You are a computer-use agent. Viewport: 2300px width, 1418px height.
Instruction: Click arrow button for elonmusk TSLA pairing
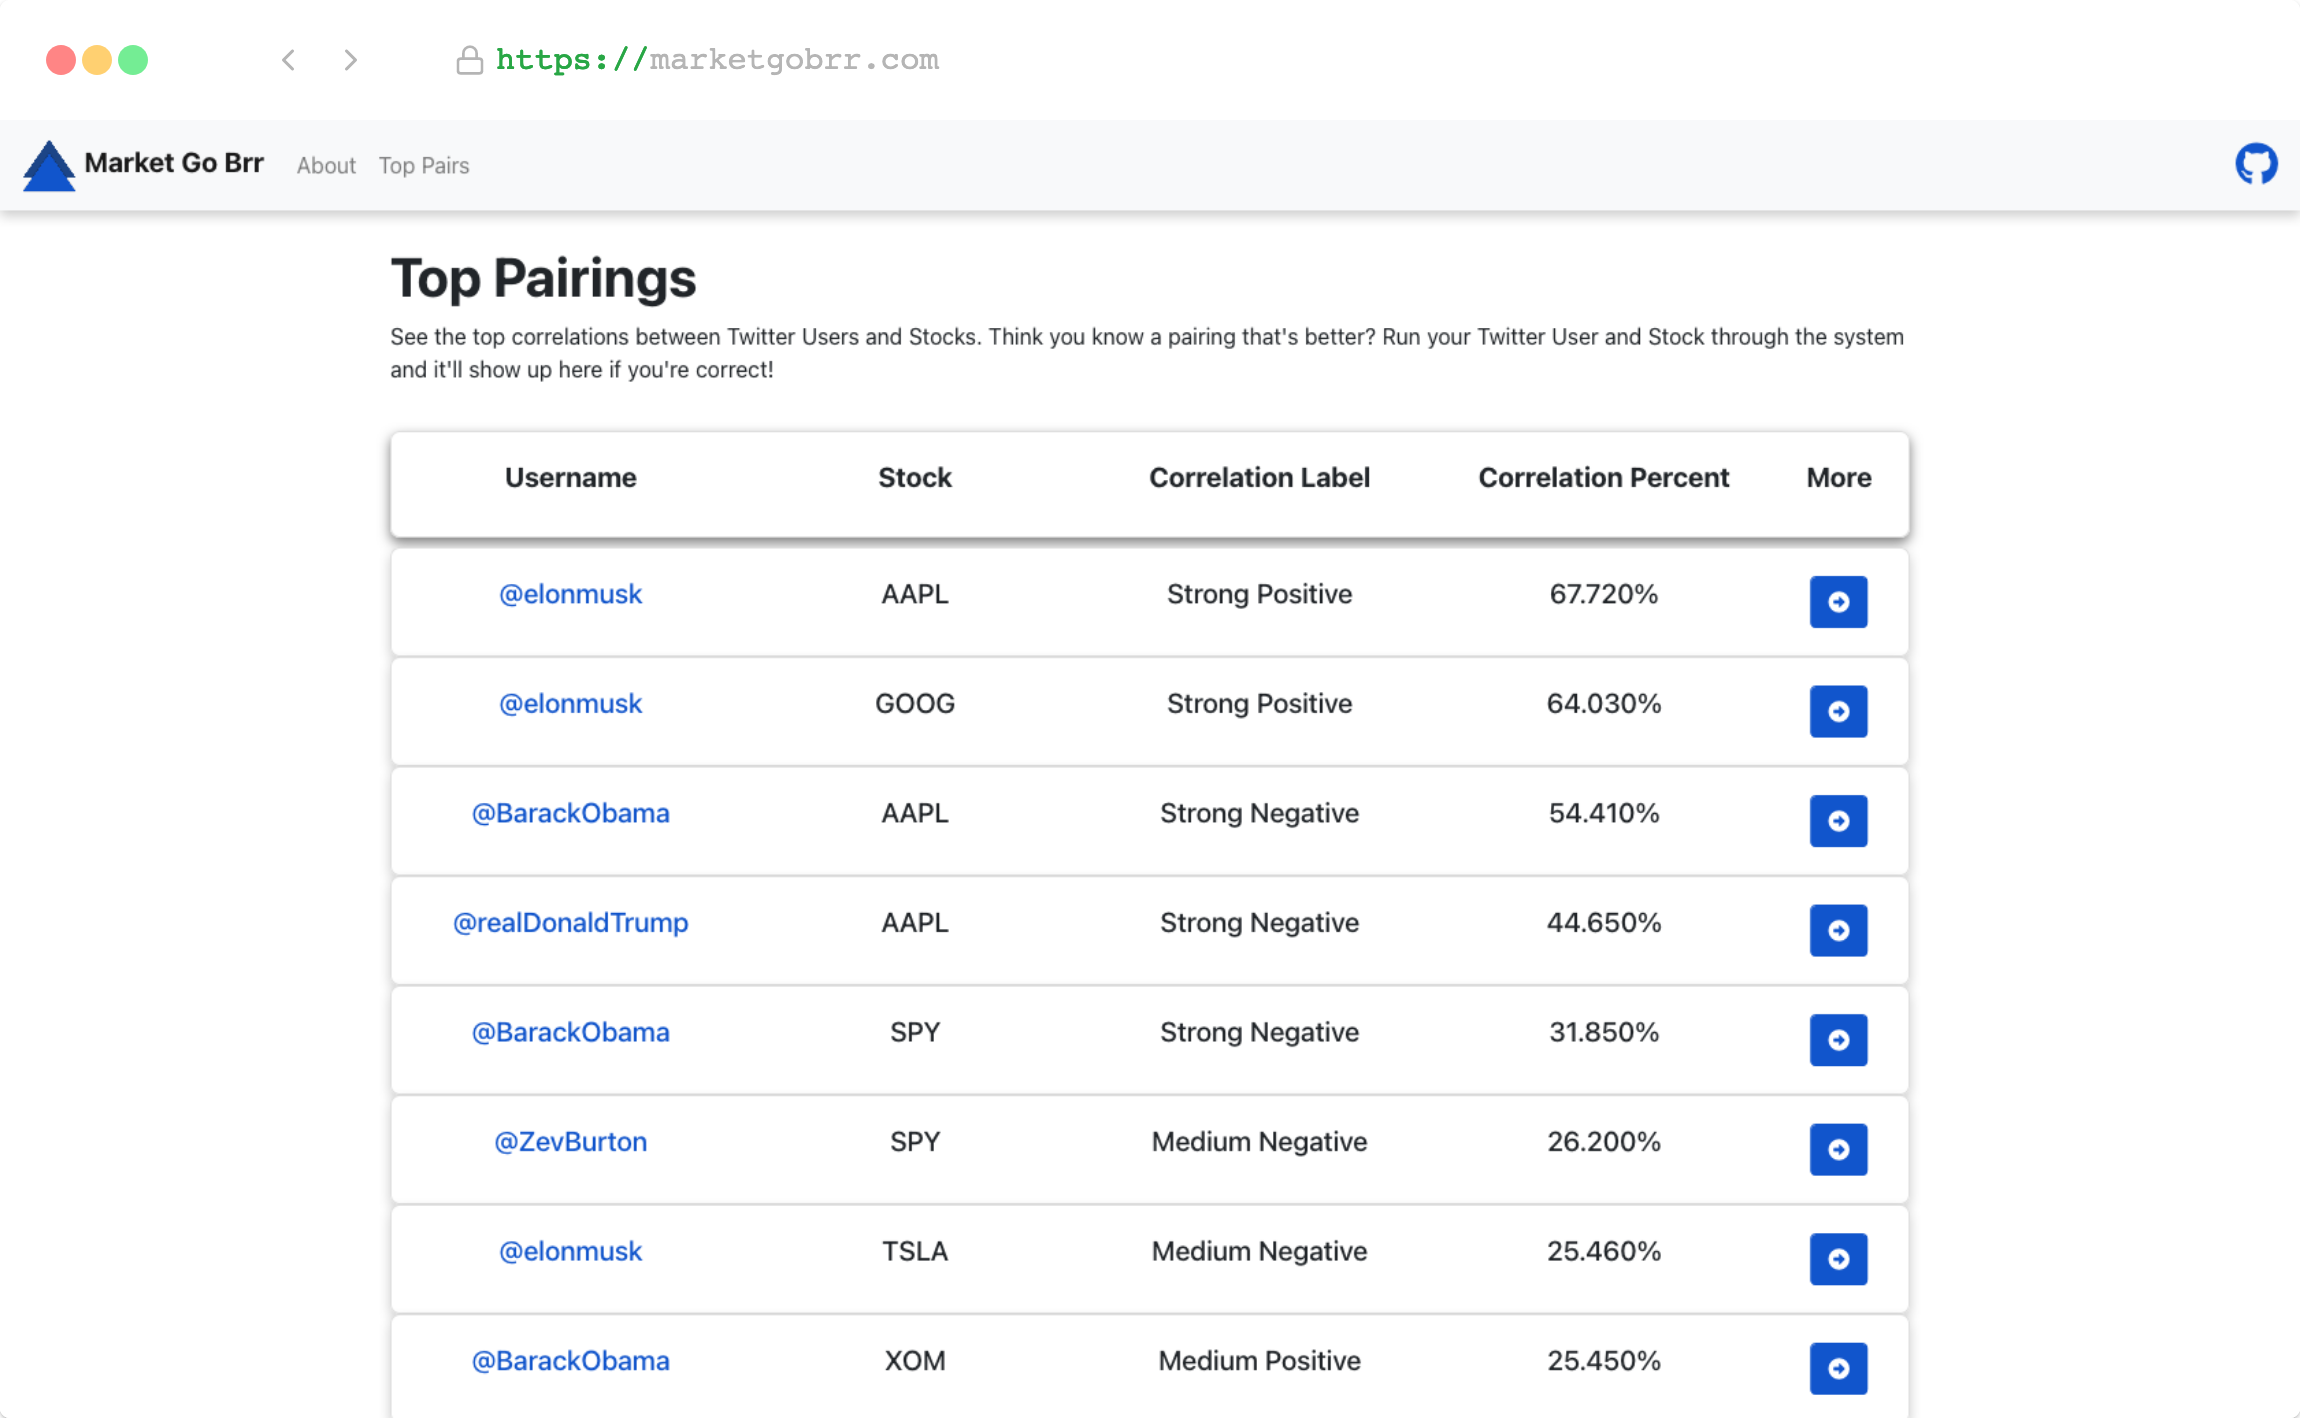(x=1838, y=1259)
